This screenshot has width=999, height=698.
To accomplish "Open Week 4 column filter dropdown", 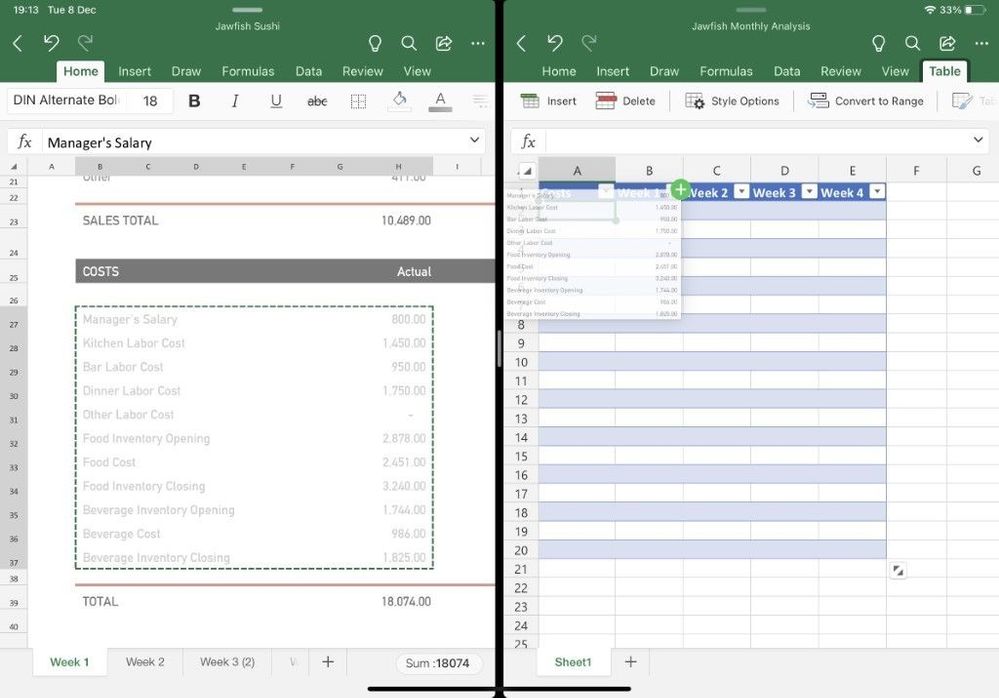I will (877, 192).
